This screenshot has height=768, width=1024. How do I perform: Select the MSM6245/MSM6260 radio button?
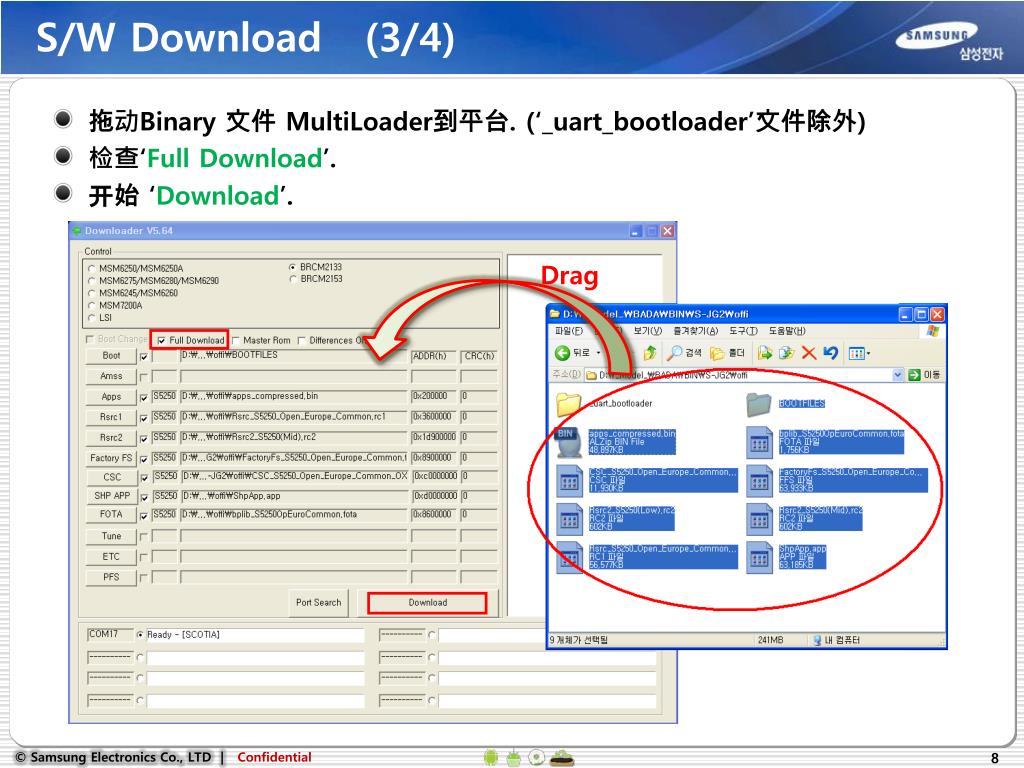[91, 293]
